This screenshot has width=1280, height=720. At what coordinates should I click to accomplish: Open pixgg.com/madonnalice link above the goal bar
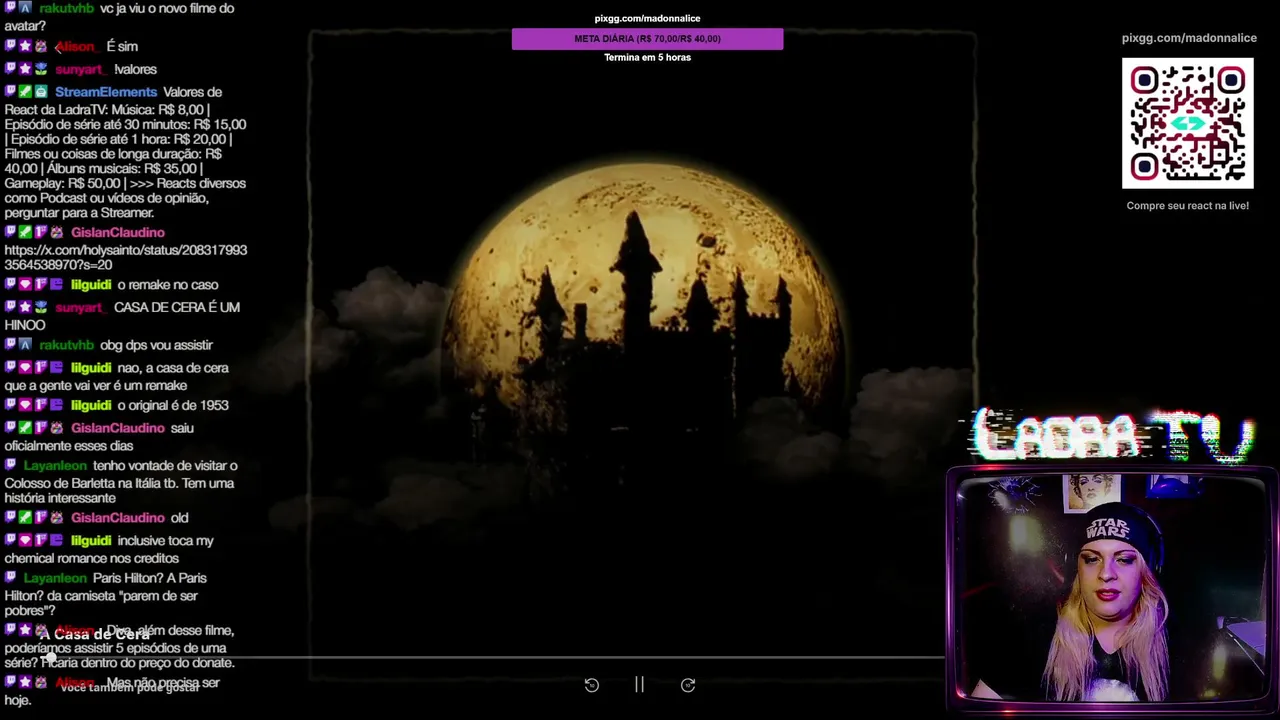pyautogui.click(x=647, y=18)
